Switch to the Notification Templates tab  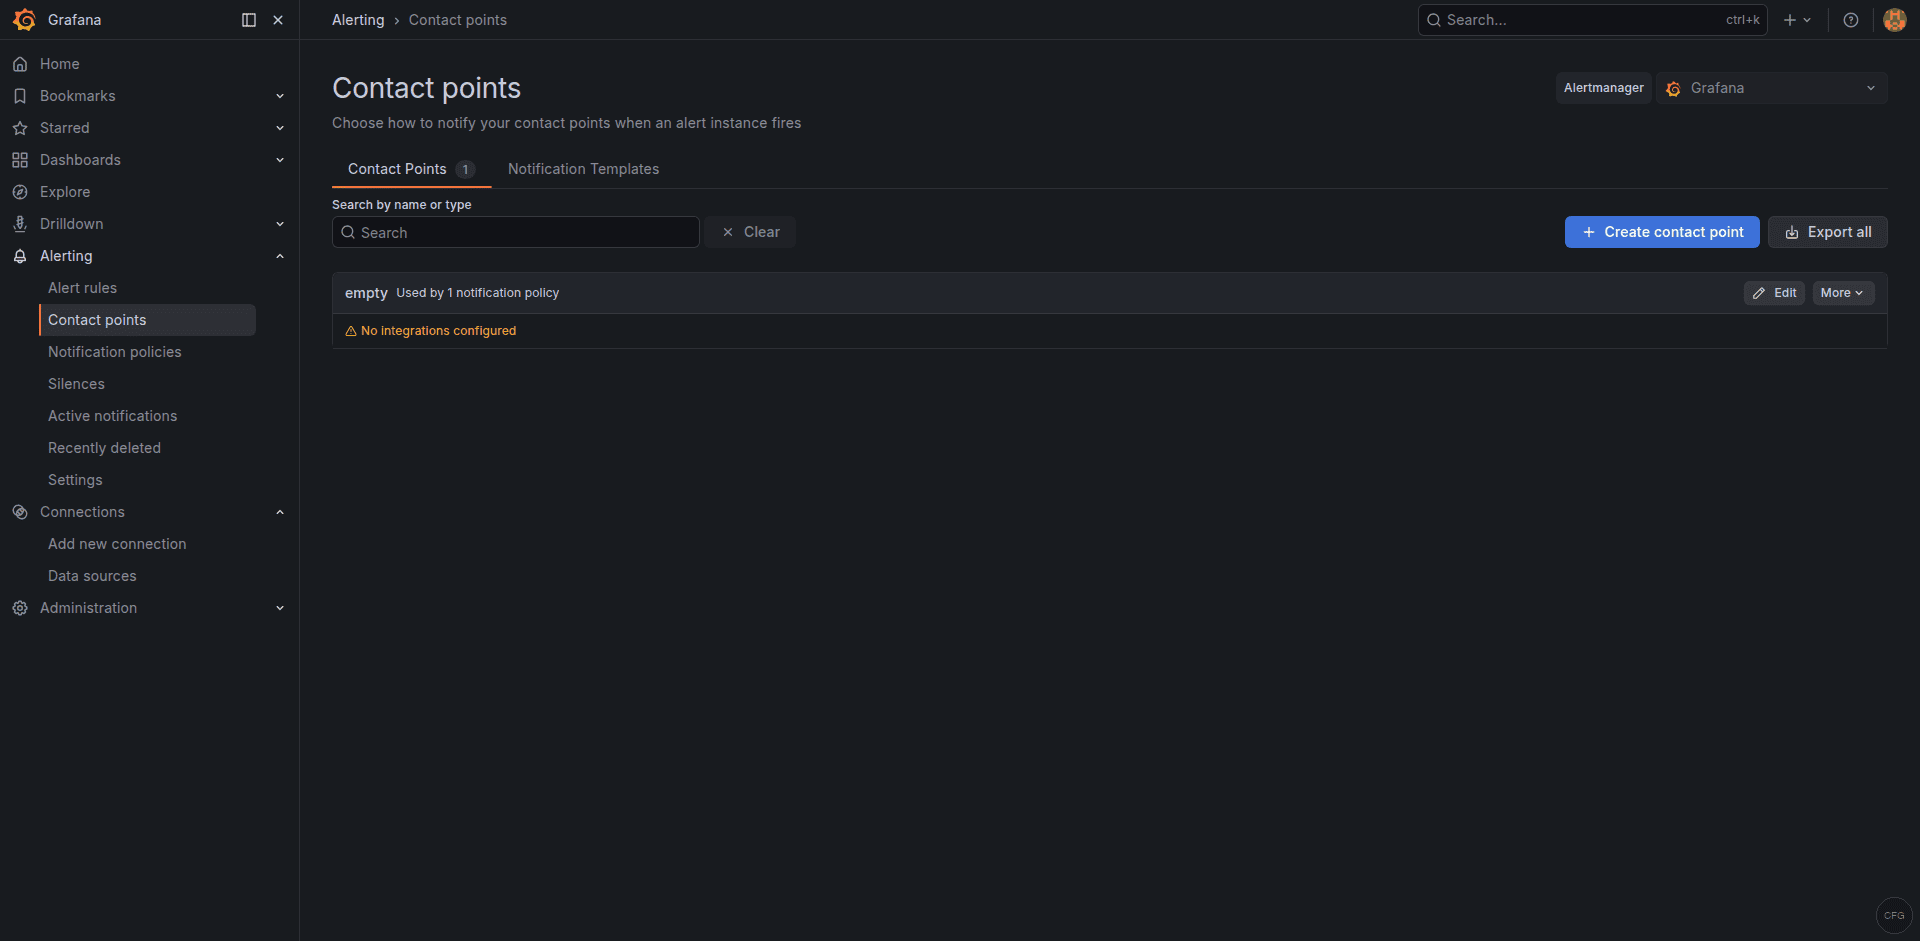(583, 168)
